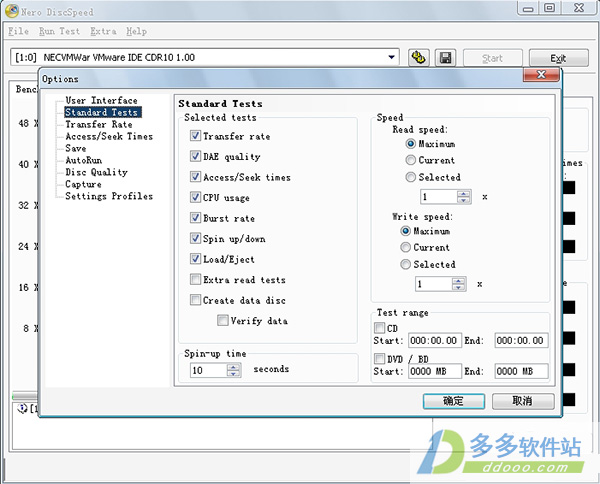
Task: Enable the CD test range checkbox
Action: [x=380, y=328]
